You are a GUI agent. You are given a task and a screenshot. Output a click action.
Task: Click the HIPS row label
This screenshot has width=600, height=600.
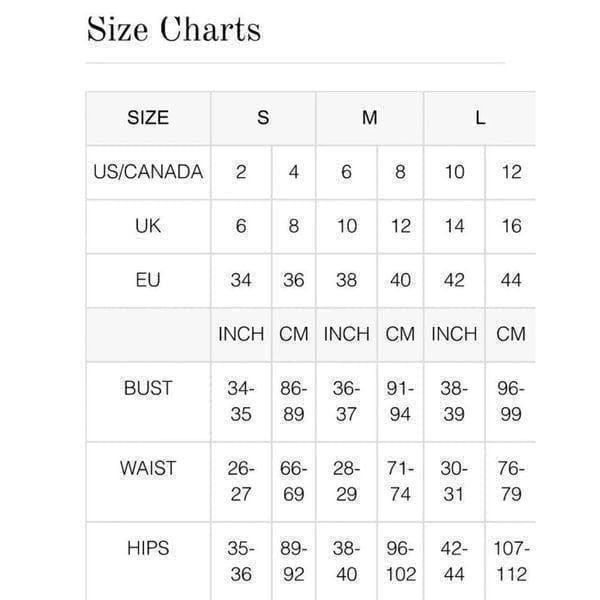pyautogui.click(x=148, y=548)
